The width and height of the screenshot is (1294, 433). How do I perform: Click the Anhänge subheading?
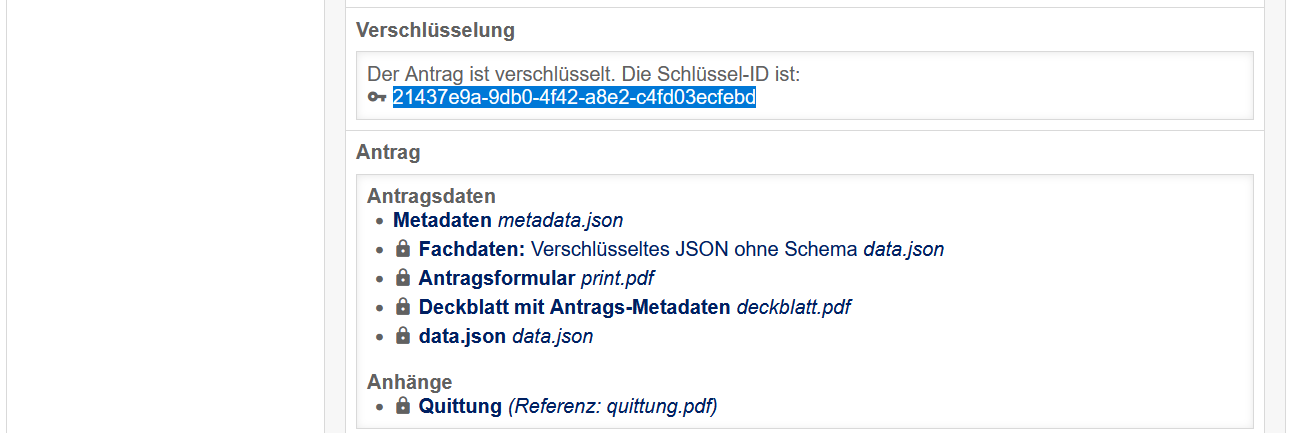click(409, 382)
